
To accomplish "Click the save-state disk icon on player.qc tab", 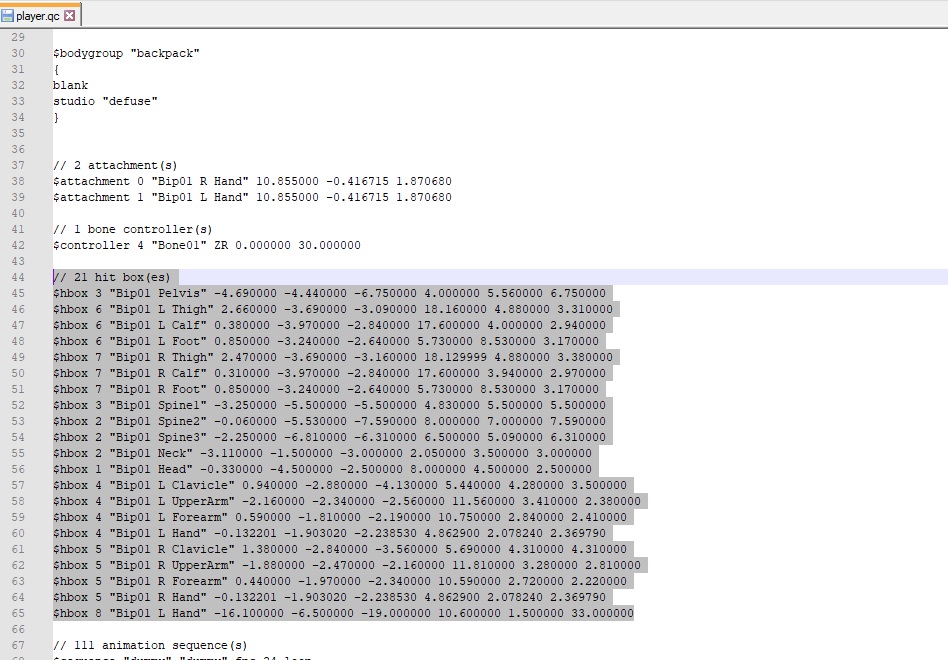I will point(7,16).
